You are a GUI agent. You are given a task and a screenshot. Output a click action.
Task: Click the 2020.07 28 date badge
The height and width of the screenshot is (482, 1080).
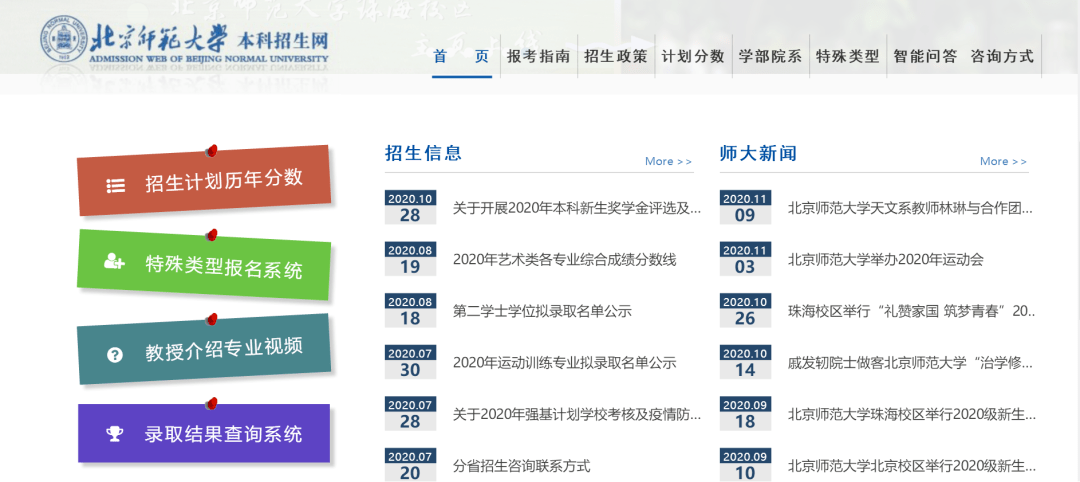[410, 414]
